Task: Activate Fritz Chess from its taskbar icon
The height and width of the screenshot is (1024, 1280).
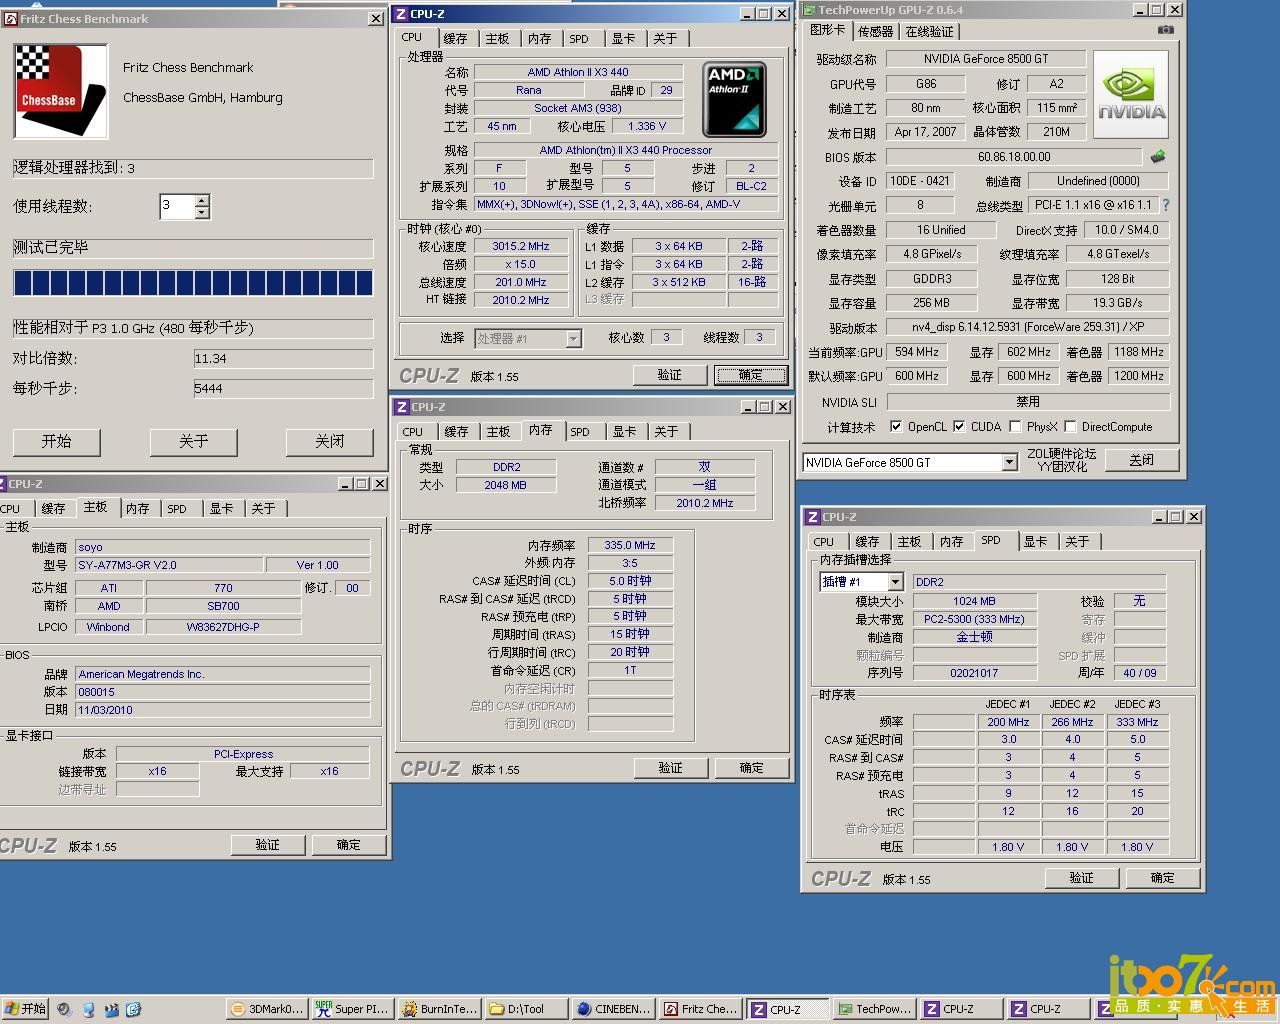Action: (x=699, y=1009)
